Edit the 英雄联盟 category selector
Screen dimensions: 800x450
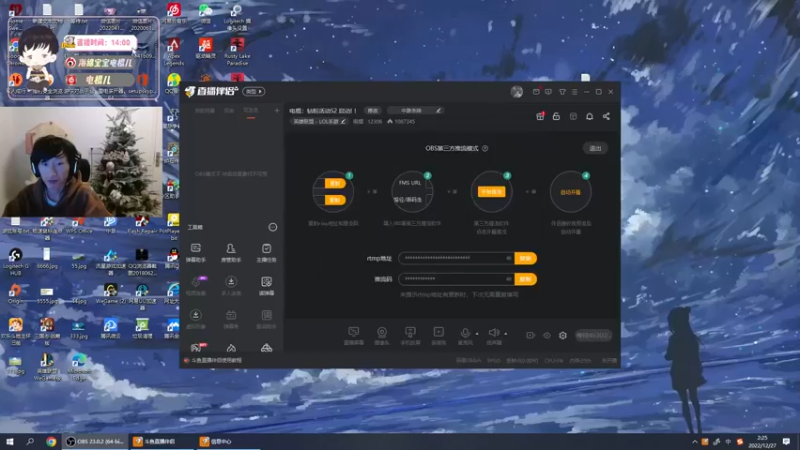click(319, 121)
